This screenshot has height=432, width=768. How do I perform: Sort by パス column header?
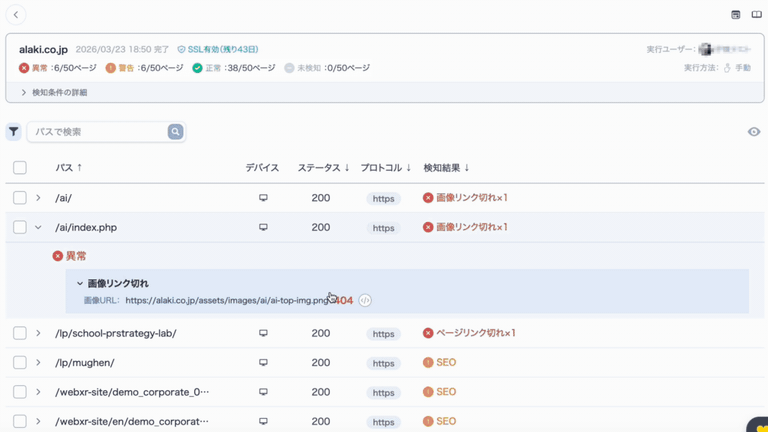[69, 168]
